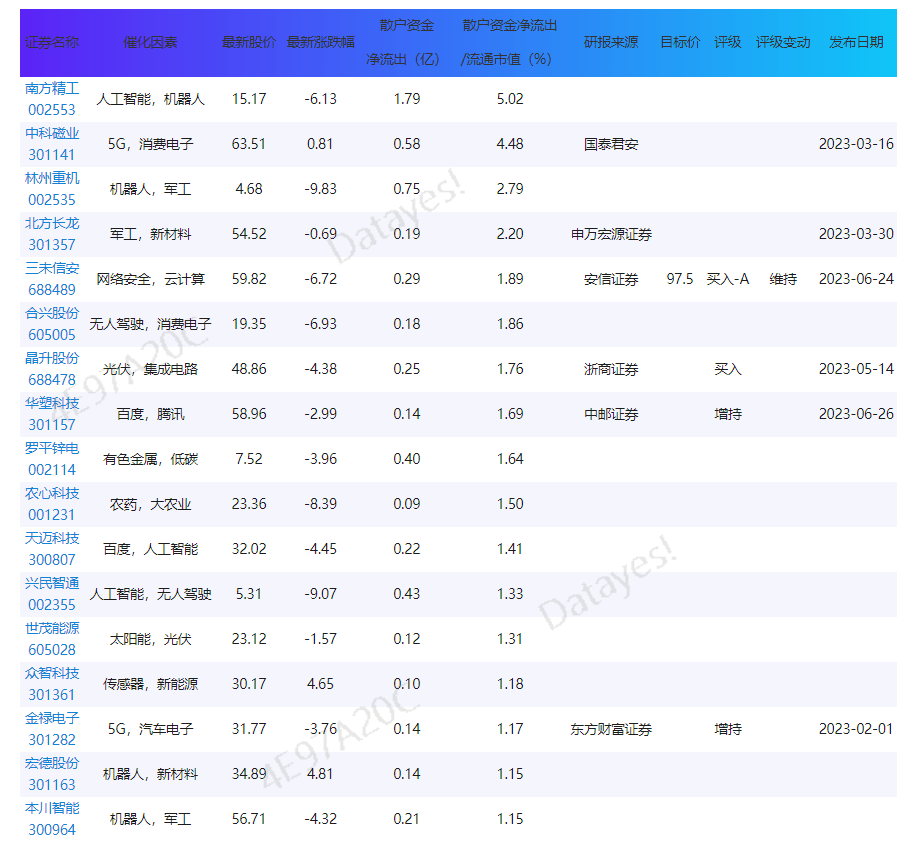Click the outflow value 1.79 cell
Image resolution: width=916 pixels, height=841 pixels.
[x=407, y=99]
